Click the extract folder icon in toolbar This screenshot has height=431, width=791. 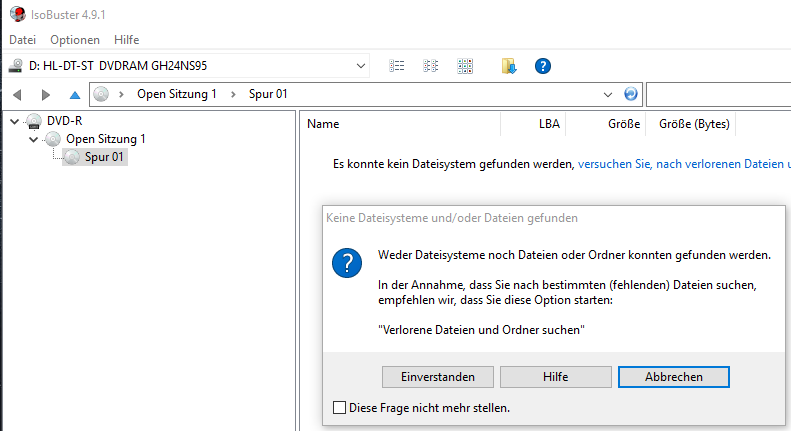pos(508,66)
